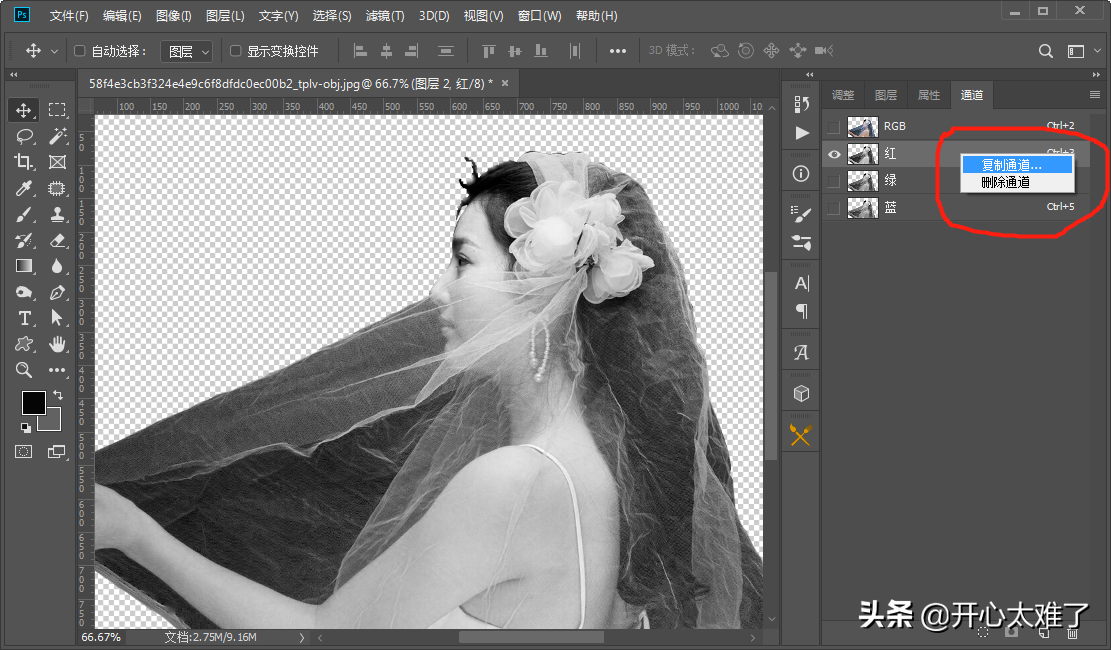Select the Lasso tool
1111x650 pixels.
coord(24,136)
